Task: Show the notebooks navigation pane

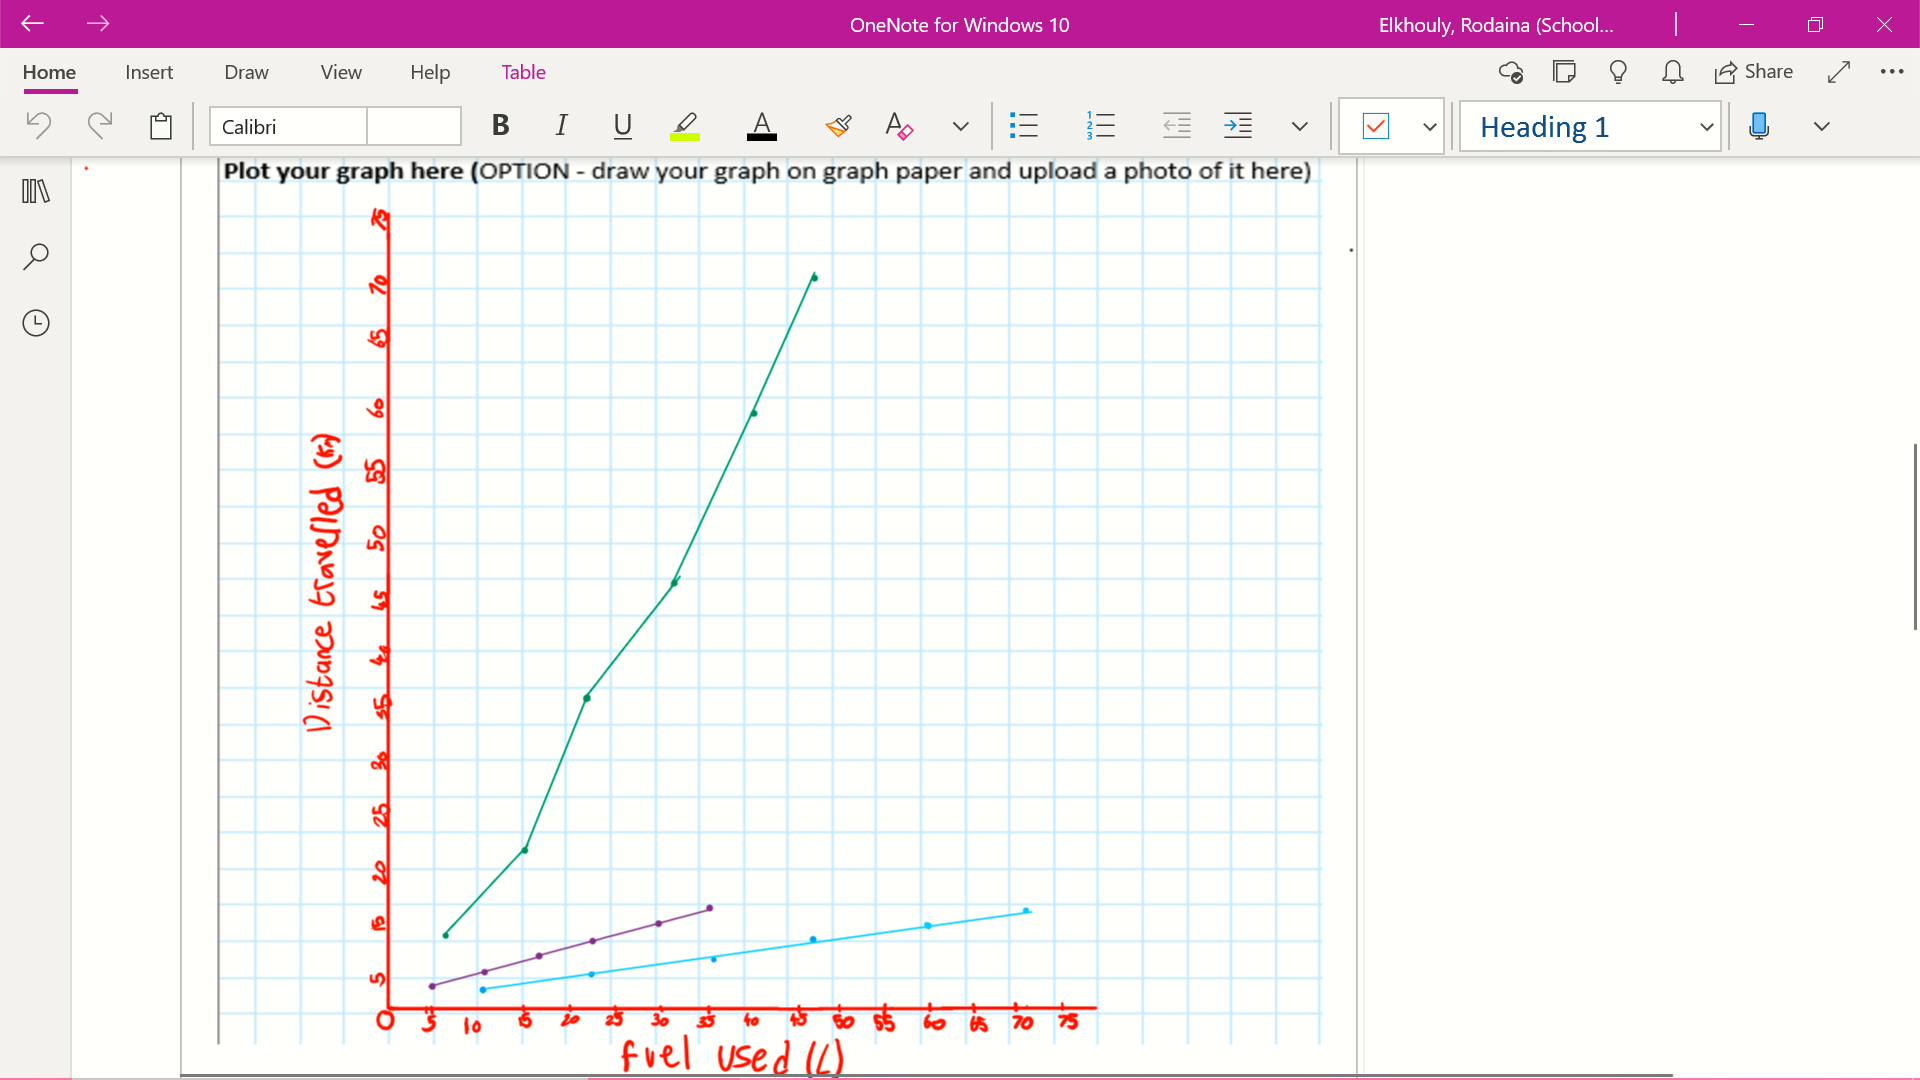Action: (x=36, y=190)
